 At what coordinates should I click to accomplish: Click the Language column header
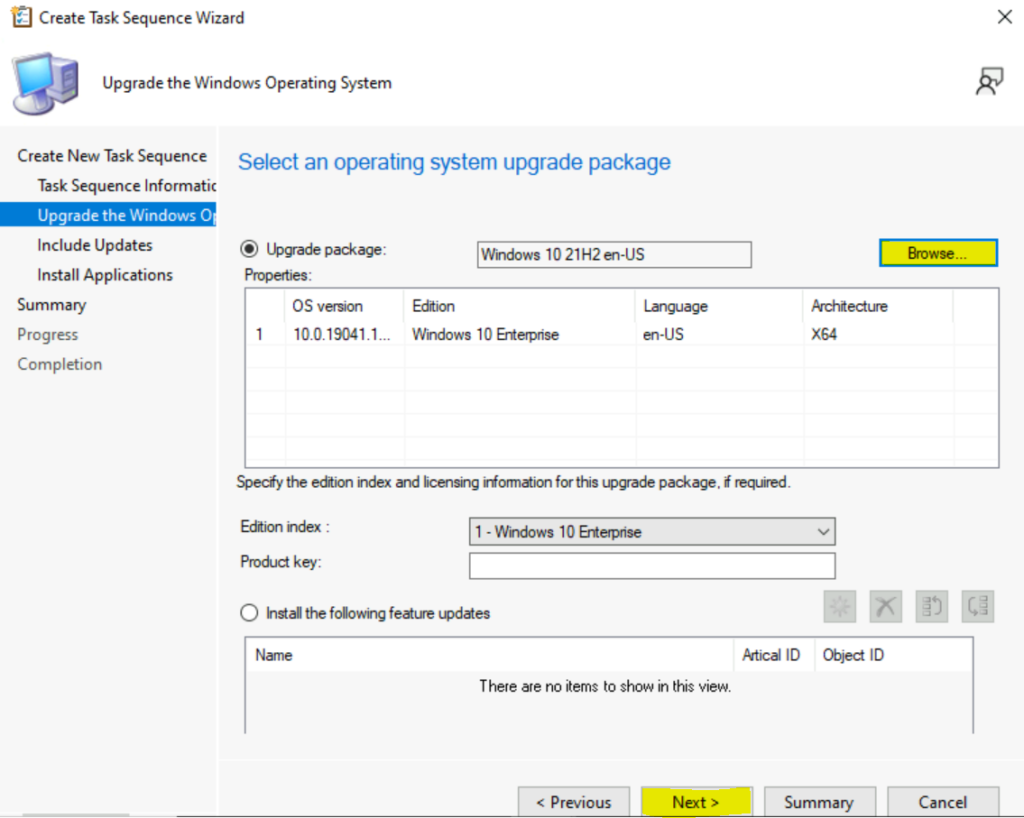tap(720, 306)
